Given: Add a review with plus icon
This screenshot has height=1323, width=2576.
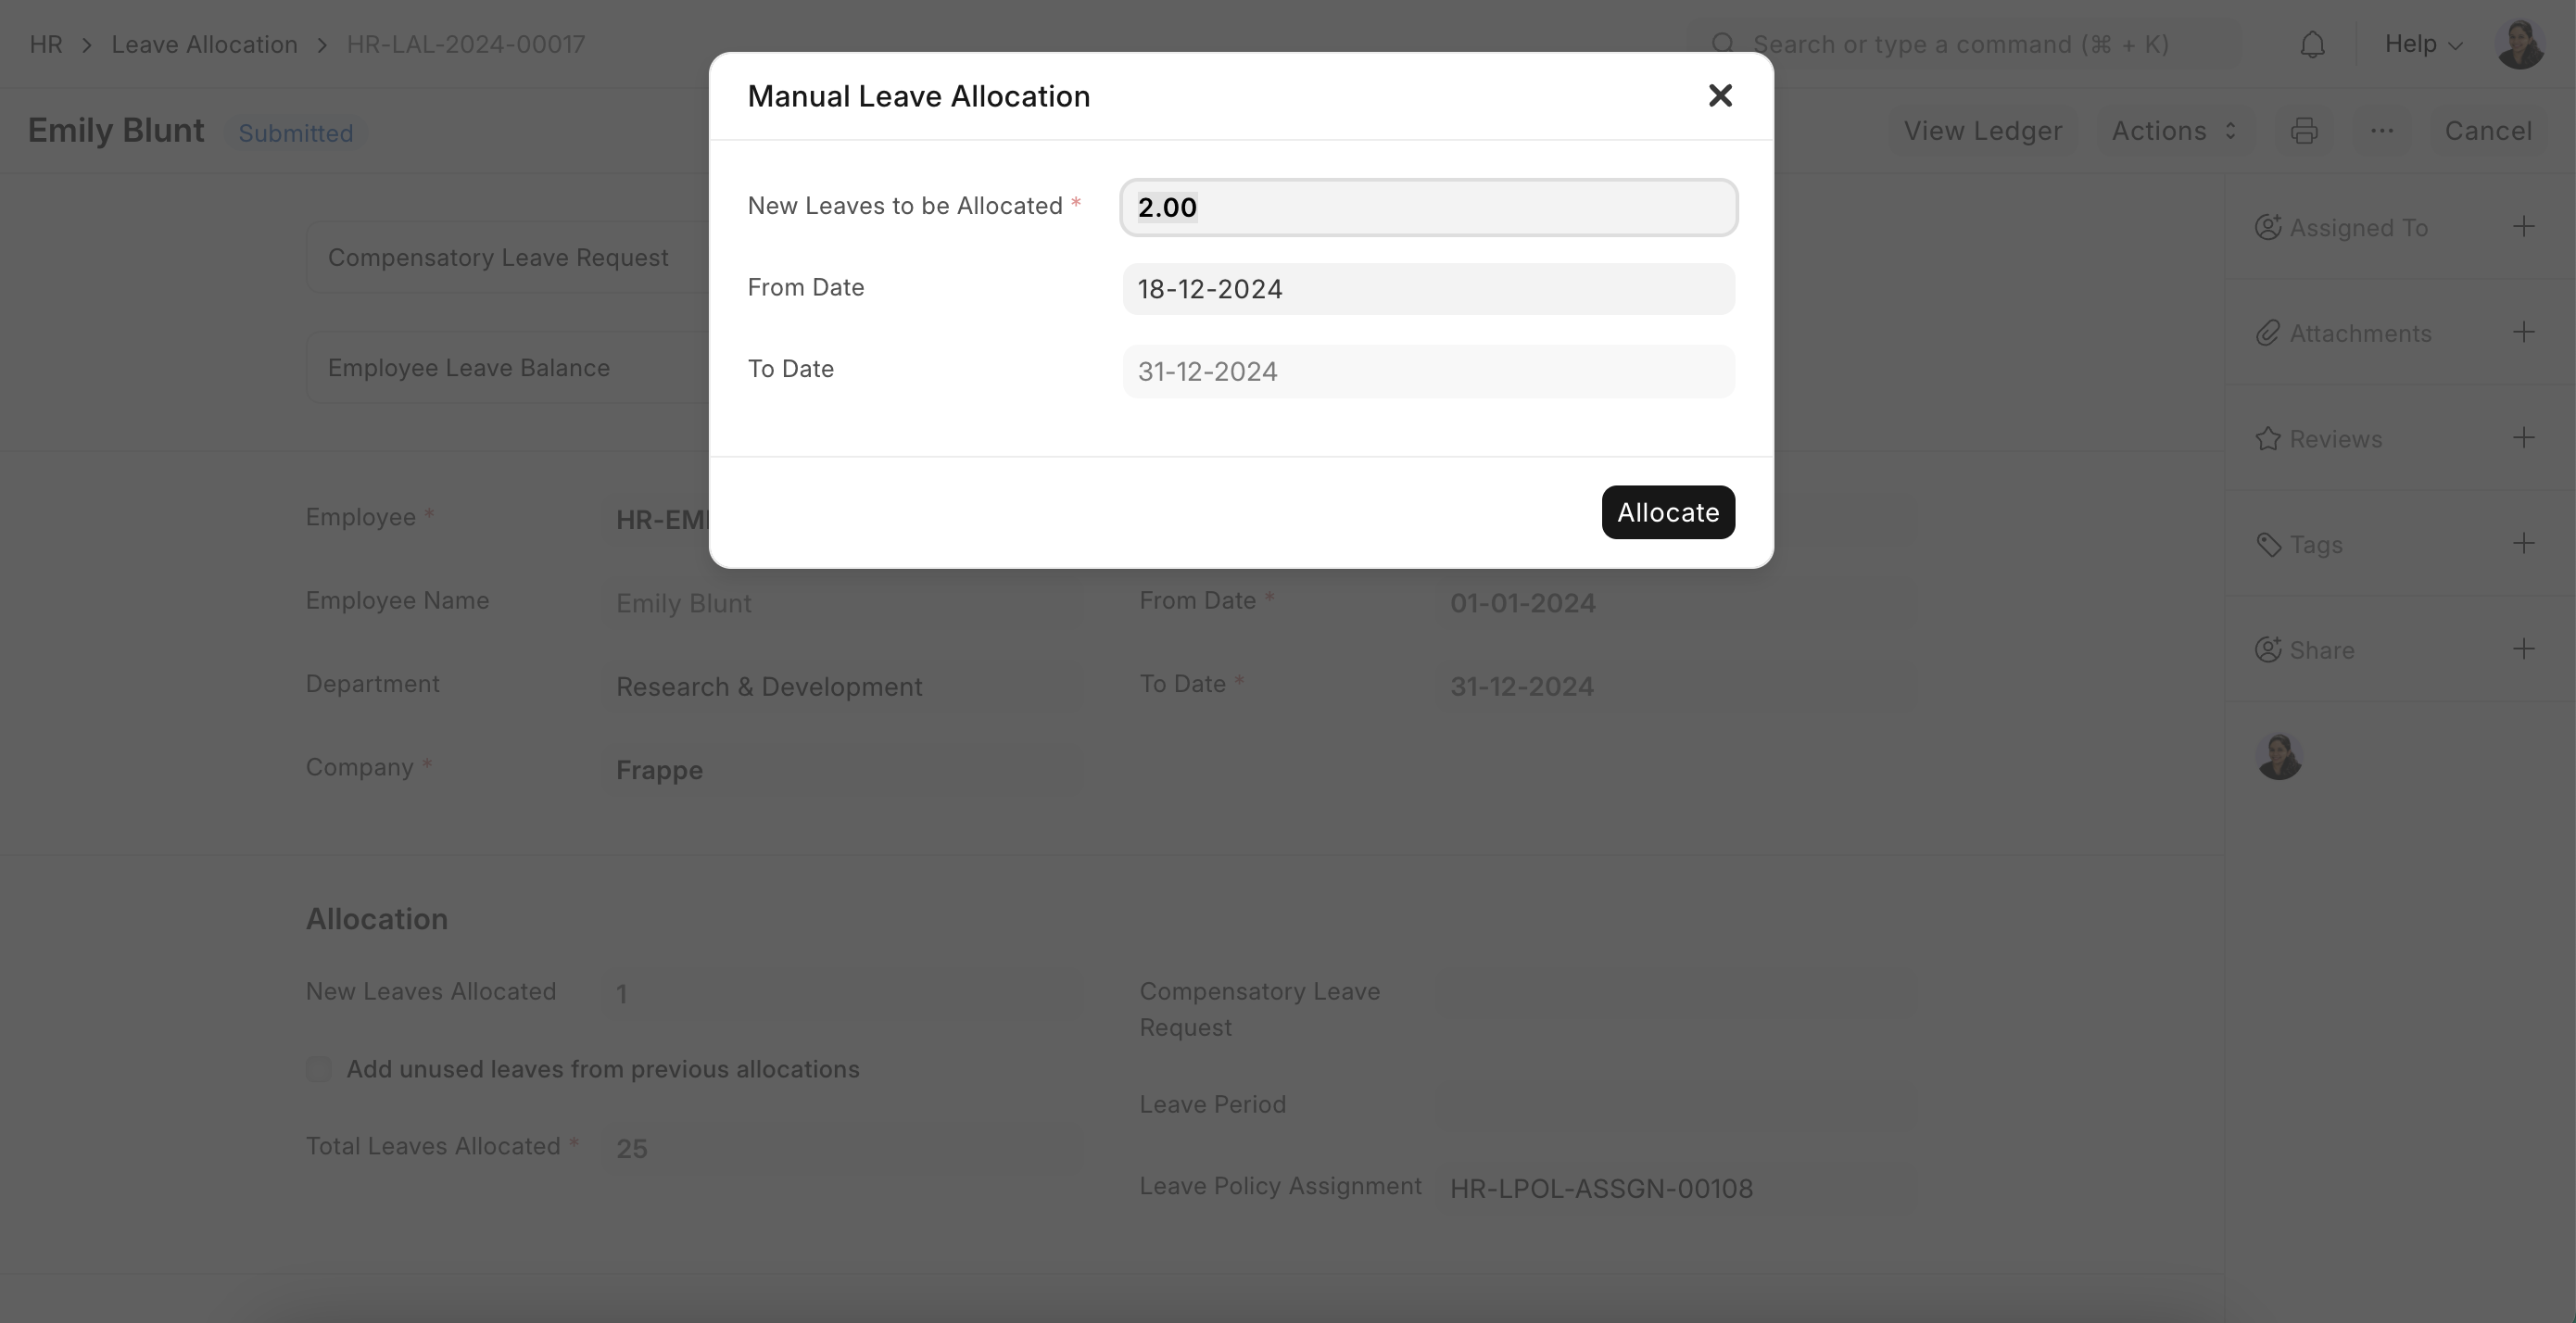Looking at the screenshot, I should pos(2523,438).
